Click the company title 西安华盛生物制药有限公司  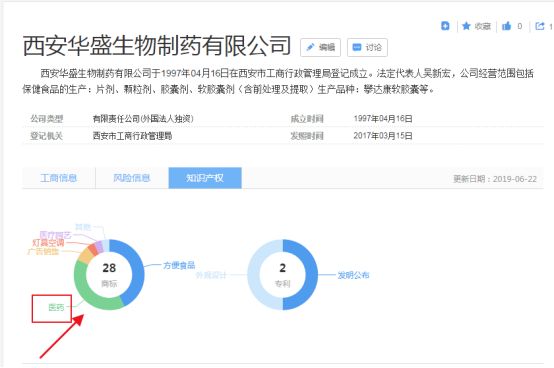[157, 46]
